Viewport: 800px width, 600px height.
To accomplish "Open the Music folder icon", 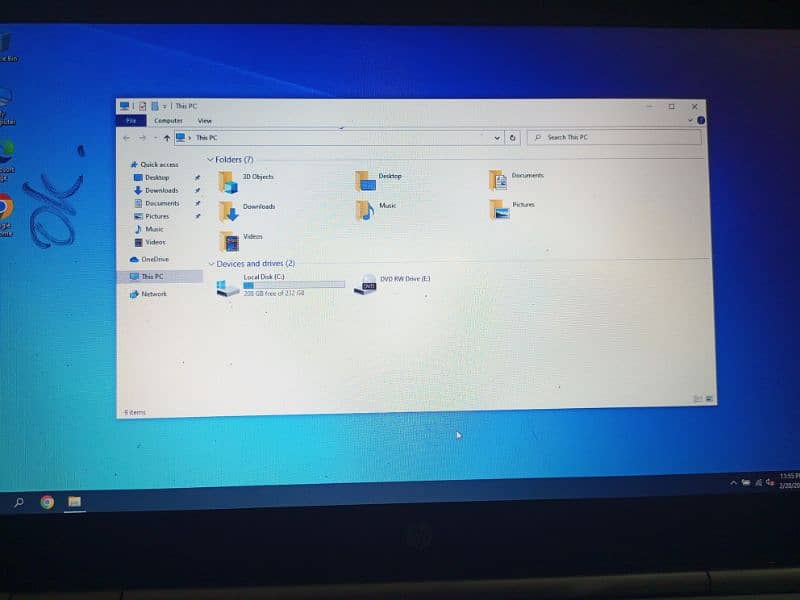I will point(366,210).
